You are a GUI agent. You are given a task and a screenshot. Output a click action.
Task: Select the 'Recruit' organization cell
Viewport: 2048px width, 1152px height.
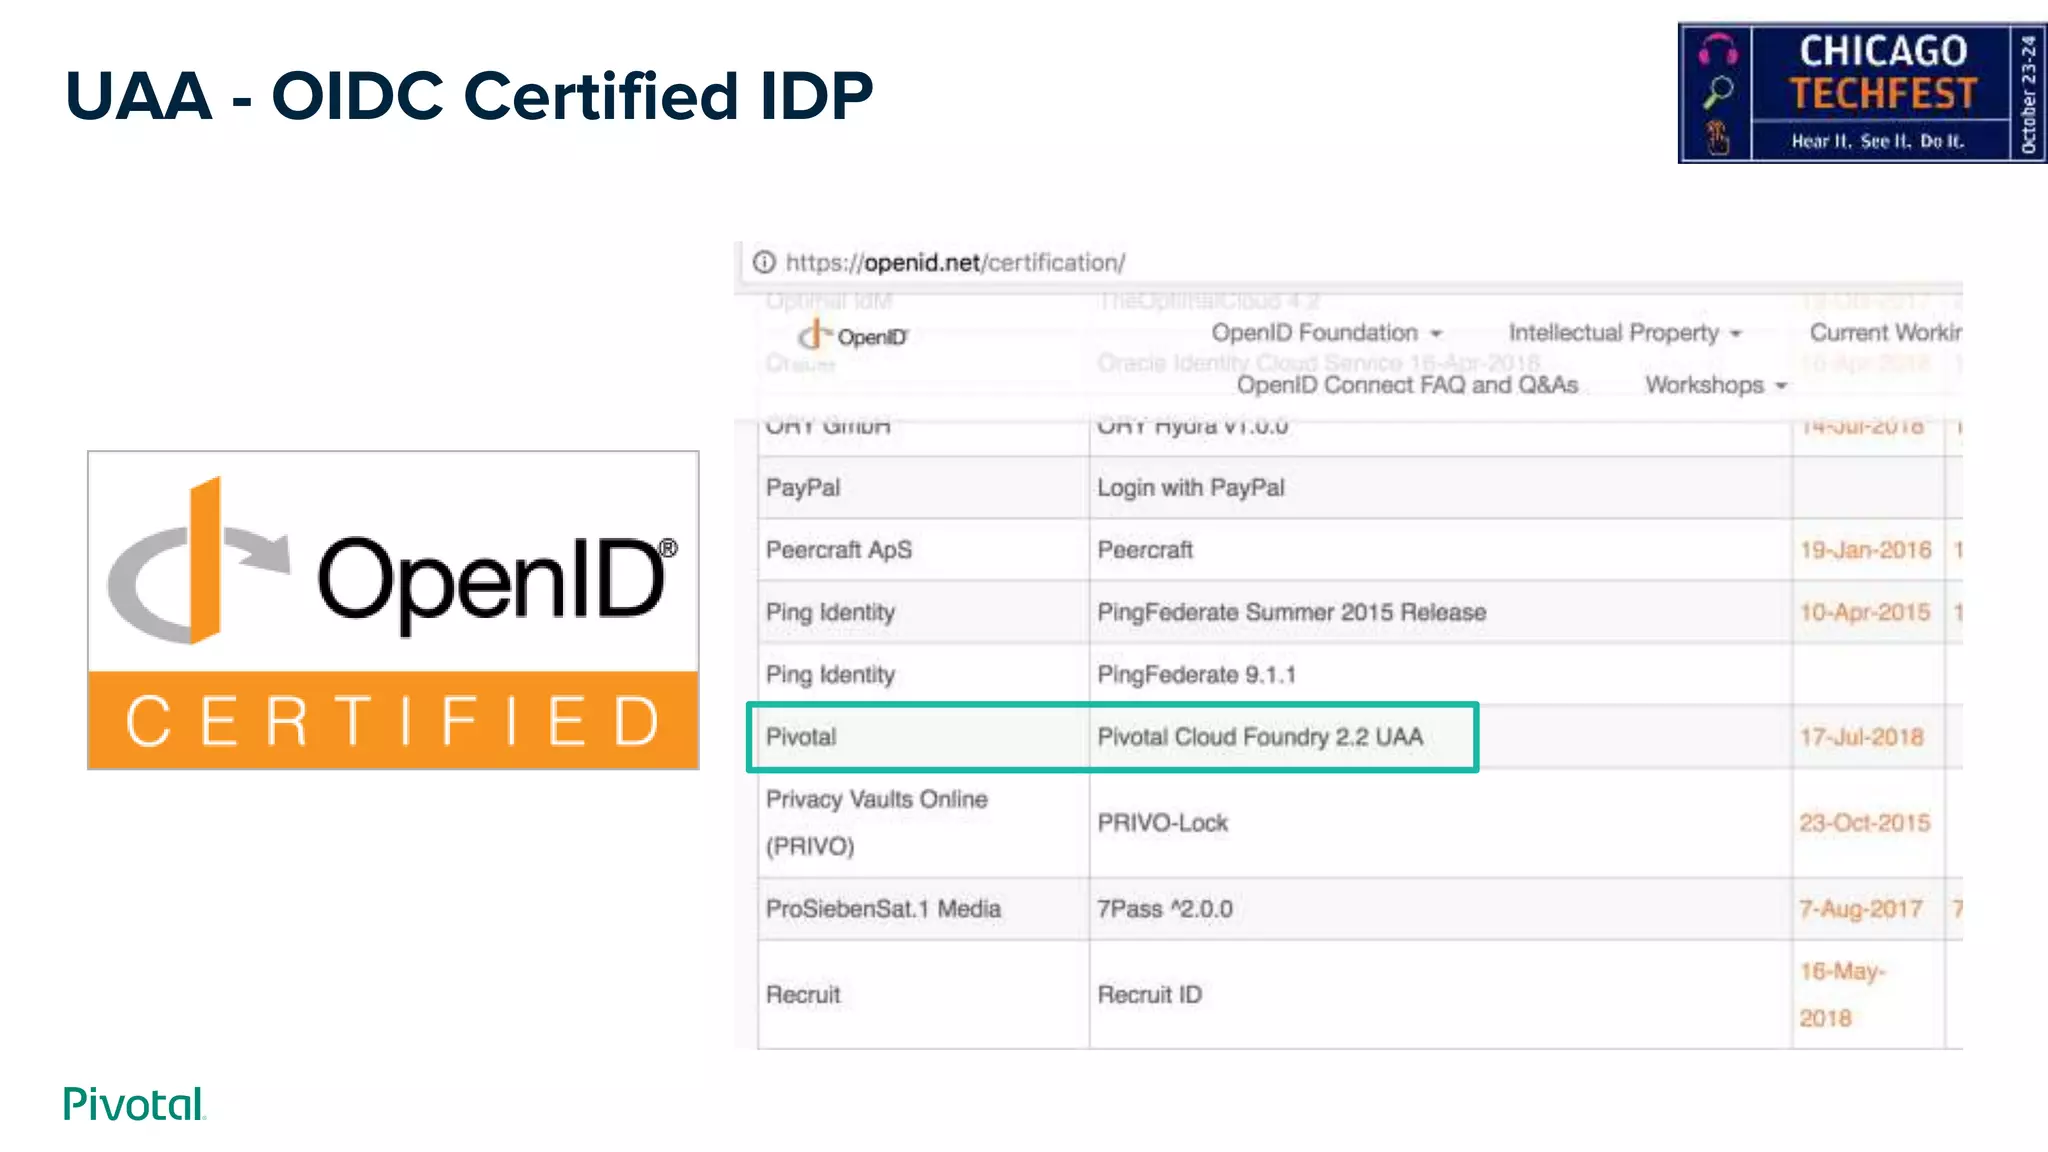point(923,995)
